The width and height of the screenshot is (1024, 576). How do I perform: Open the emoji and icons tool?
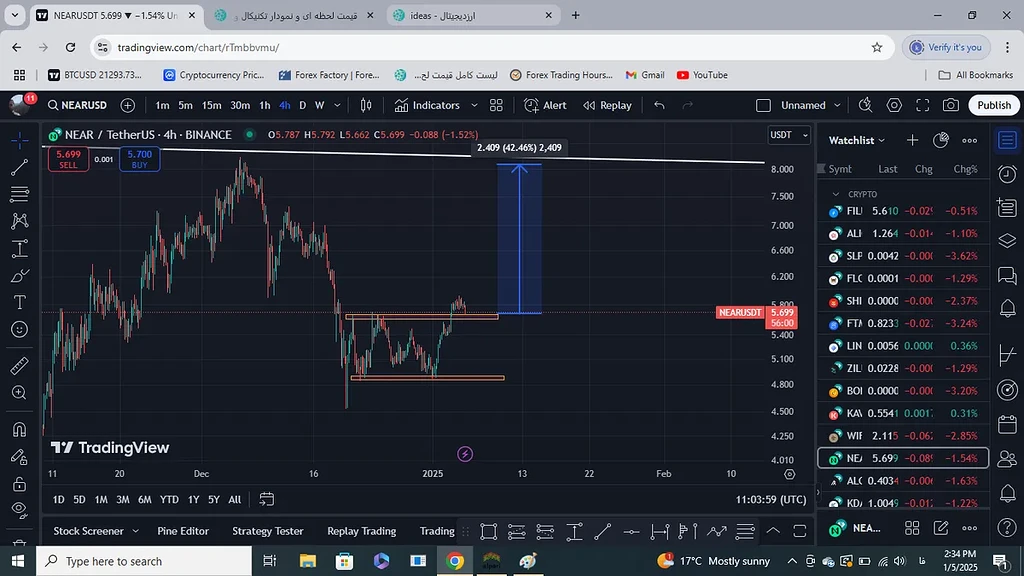click(x=20, y=329)
